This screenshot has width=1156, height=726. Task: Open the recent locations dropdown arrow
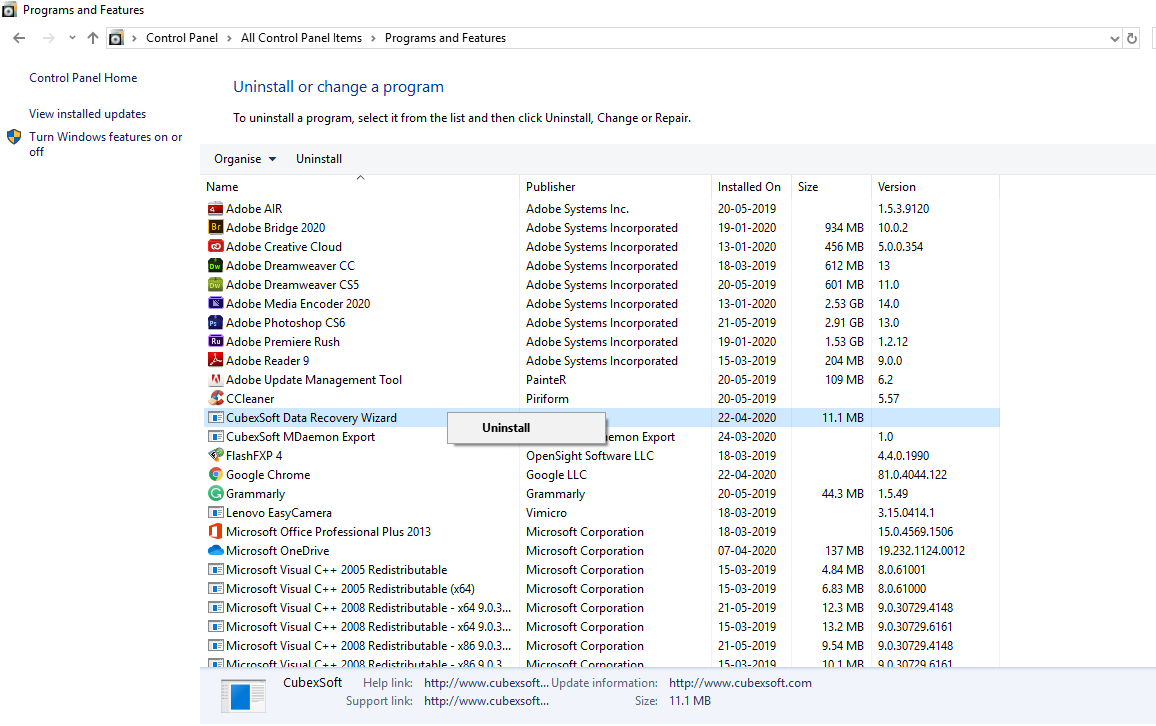(72, 38)
